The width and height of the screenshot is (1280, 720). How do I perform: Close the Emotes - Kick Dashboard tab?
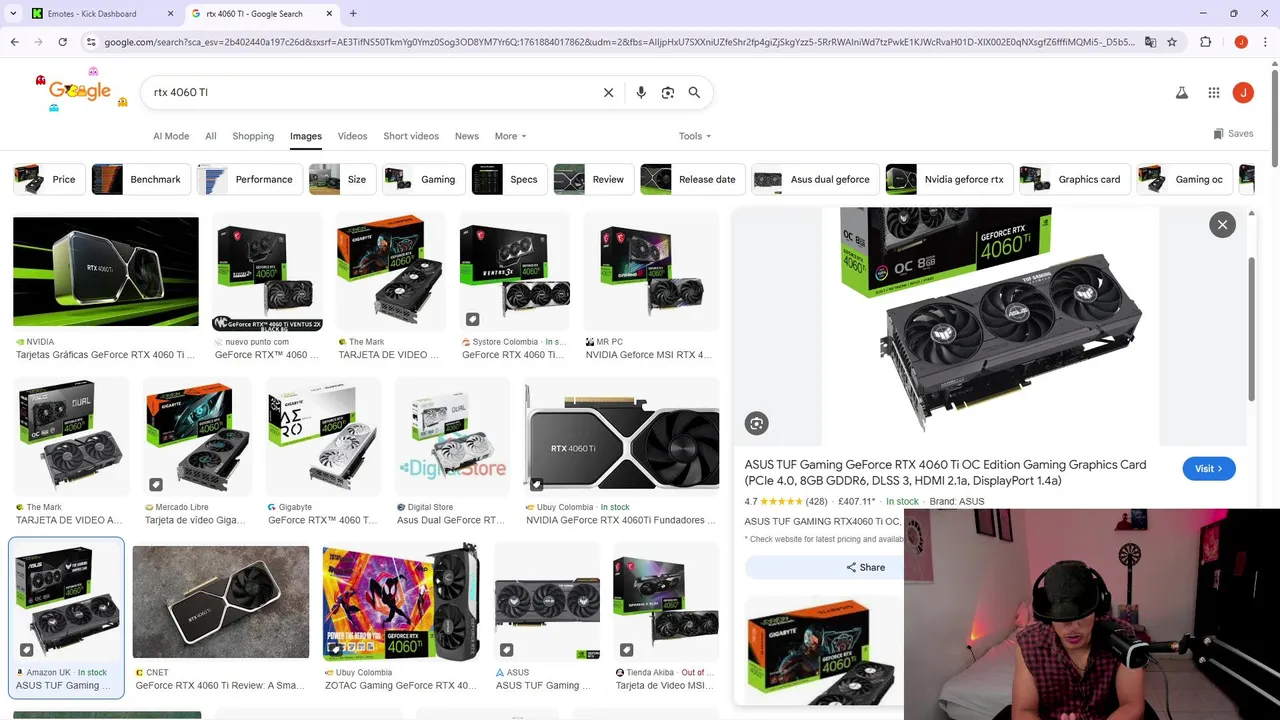point(170,14)
